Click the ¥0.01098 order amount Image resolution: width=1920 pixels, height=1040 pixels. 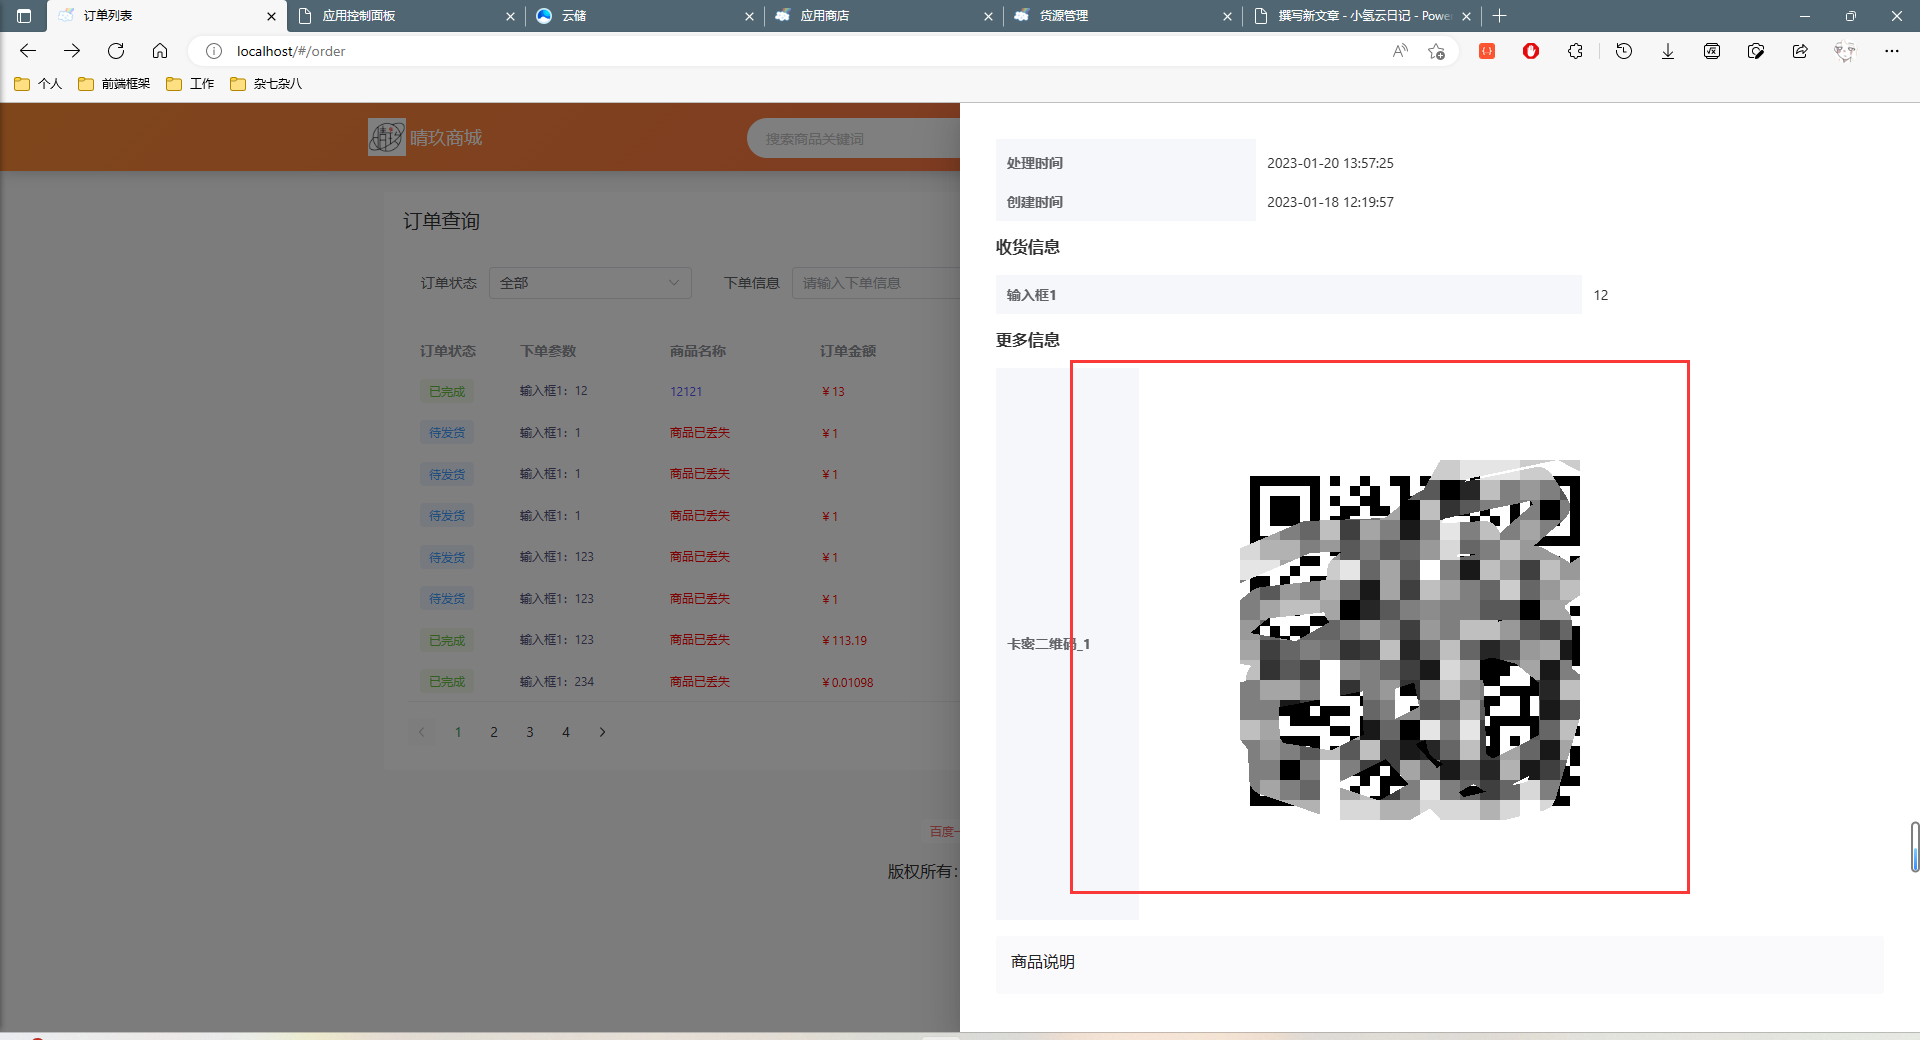coord(847,682)
